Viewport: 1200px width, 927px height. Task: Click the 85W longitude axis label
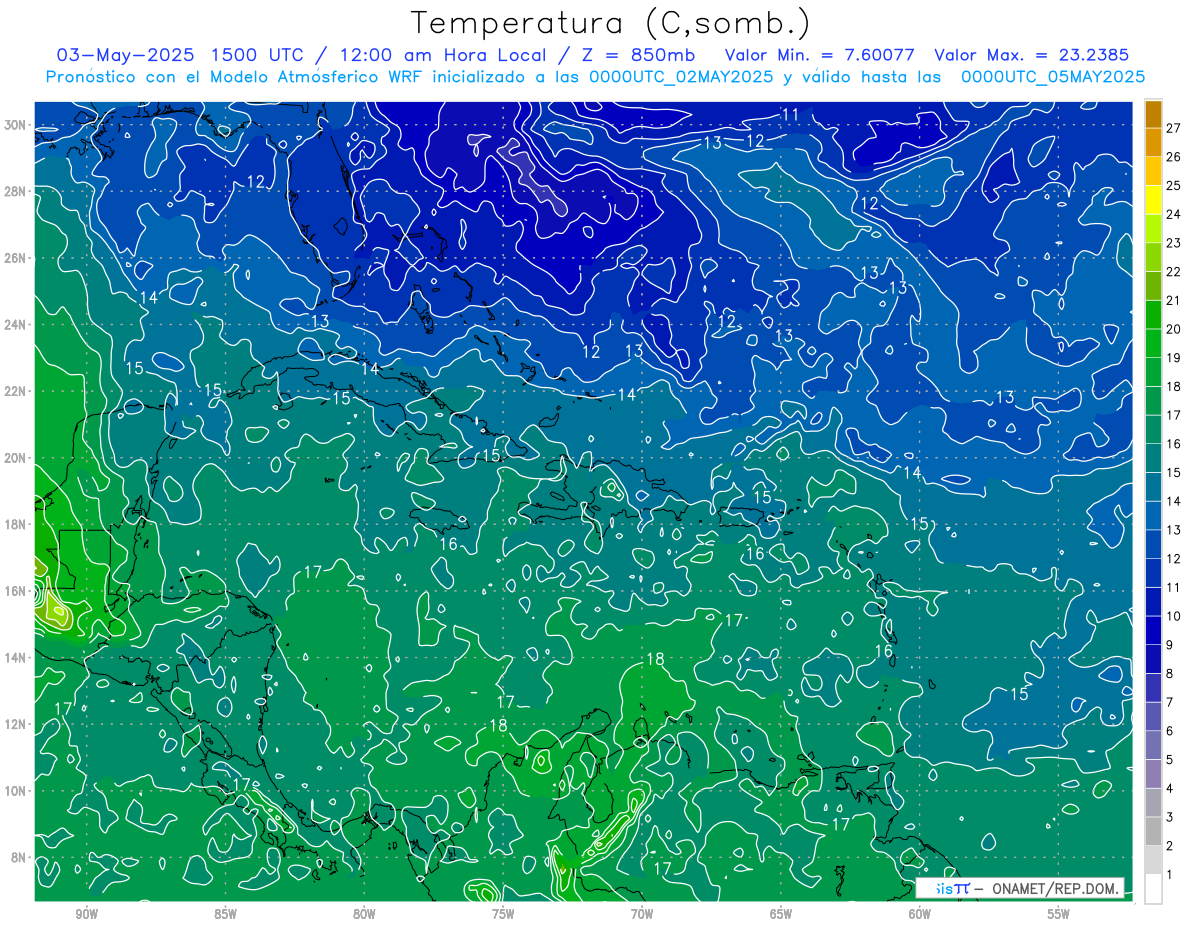coord(225,914)
